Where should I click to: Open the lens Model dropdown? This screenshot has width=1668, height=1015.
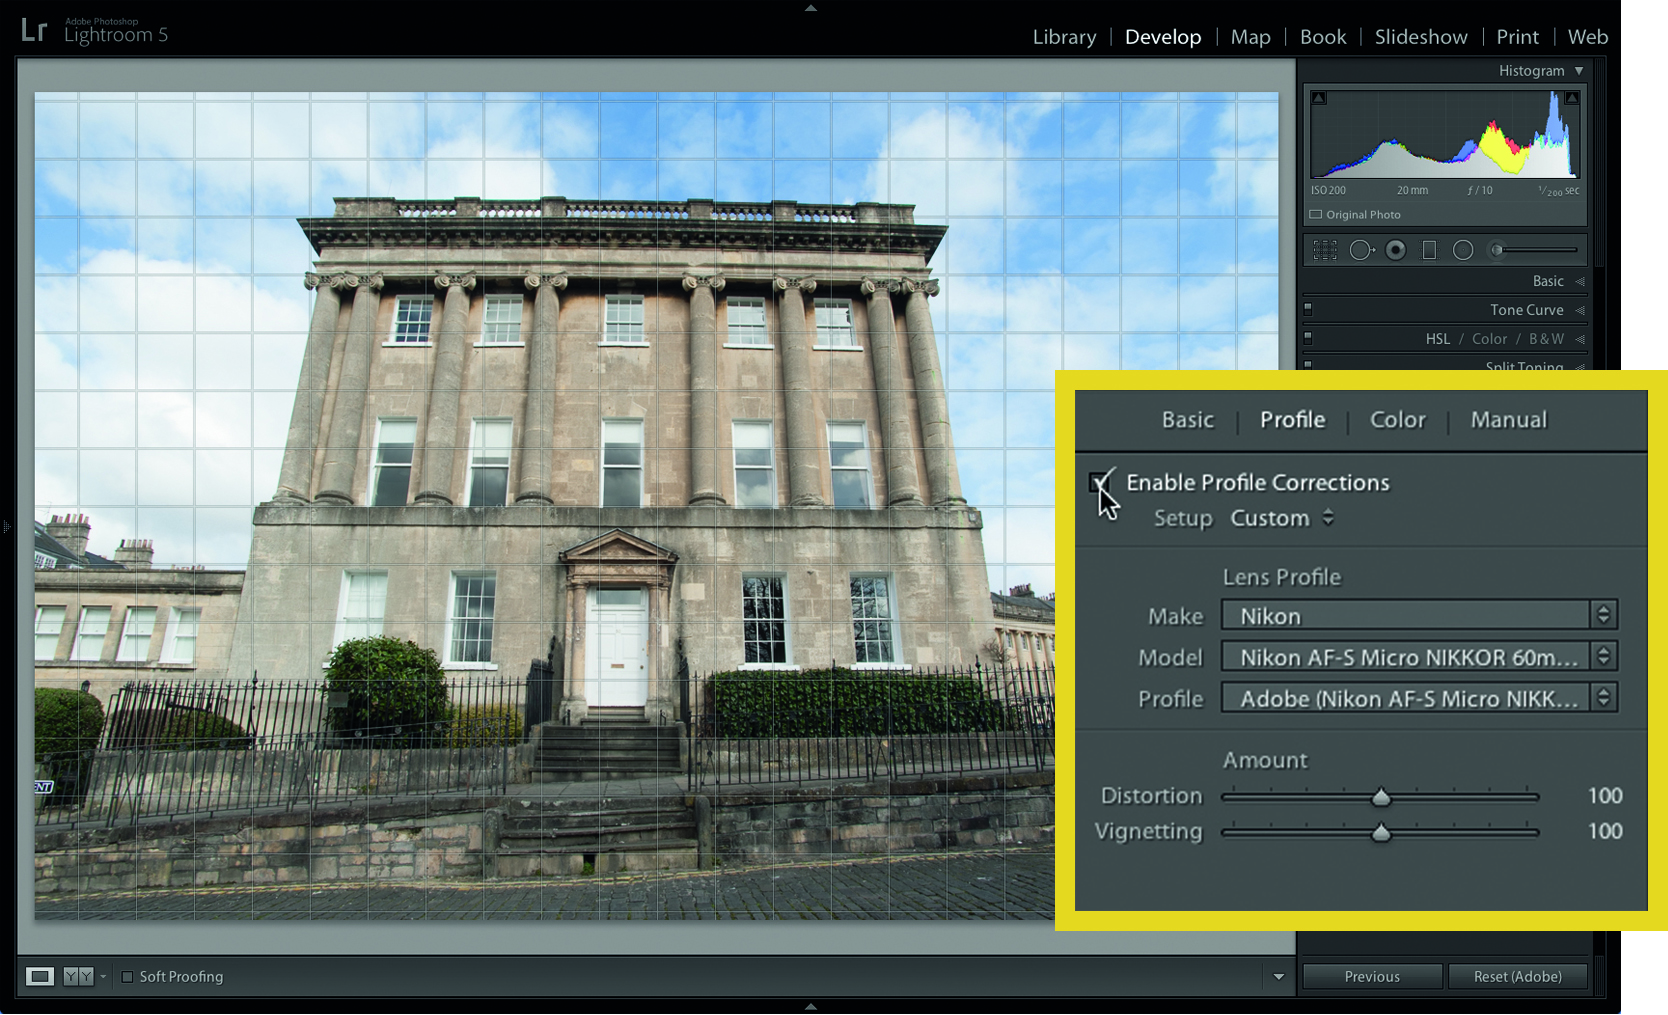click(1419, 657)
